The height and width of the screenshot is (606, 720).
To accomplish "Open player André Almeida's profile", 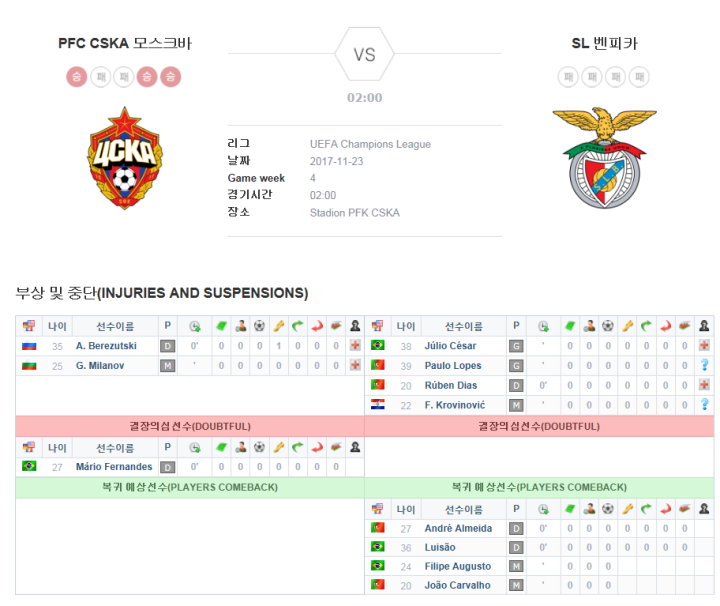I will click(x=458, y=528).
